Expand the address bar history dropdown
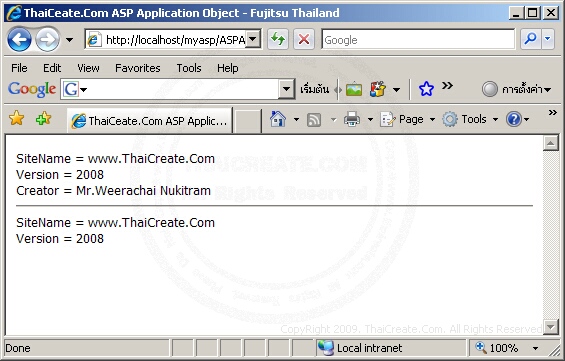Image resolution: width=565 pixels, height=361 pixels. [253, 39]
